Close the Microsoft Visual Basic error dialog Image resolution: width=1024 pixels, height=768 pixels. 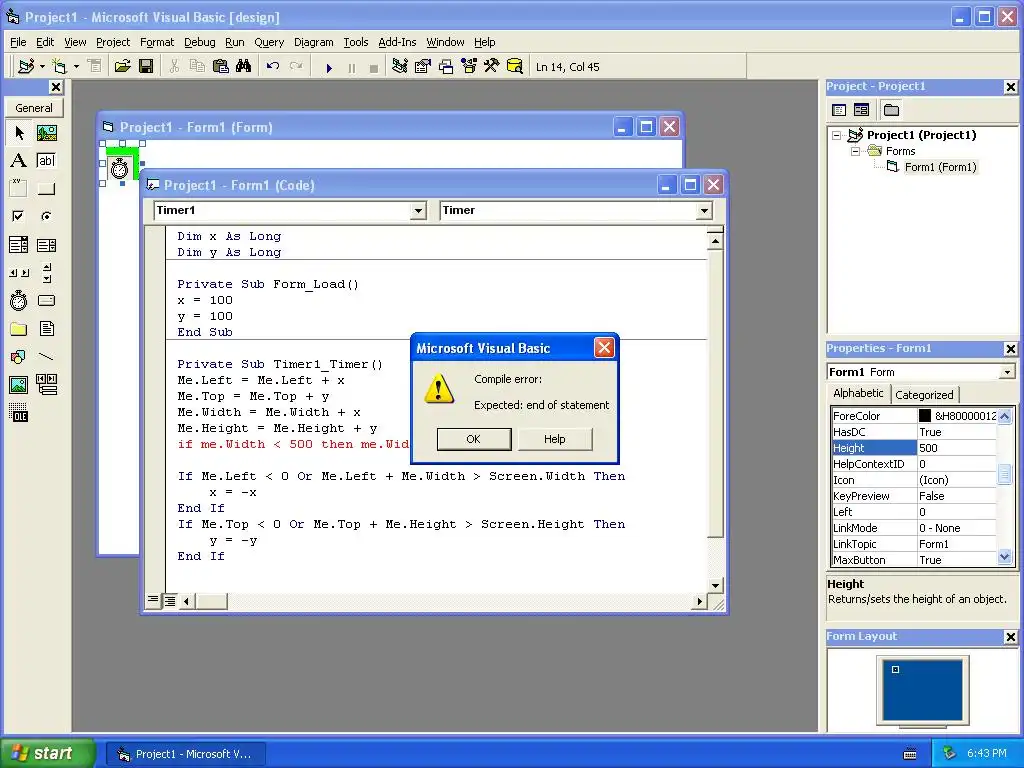point(604,348)
